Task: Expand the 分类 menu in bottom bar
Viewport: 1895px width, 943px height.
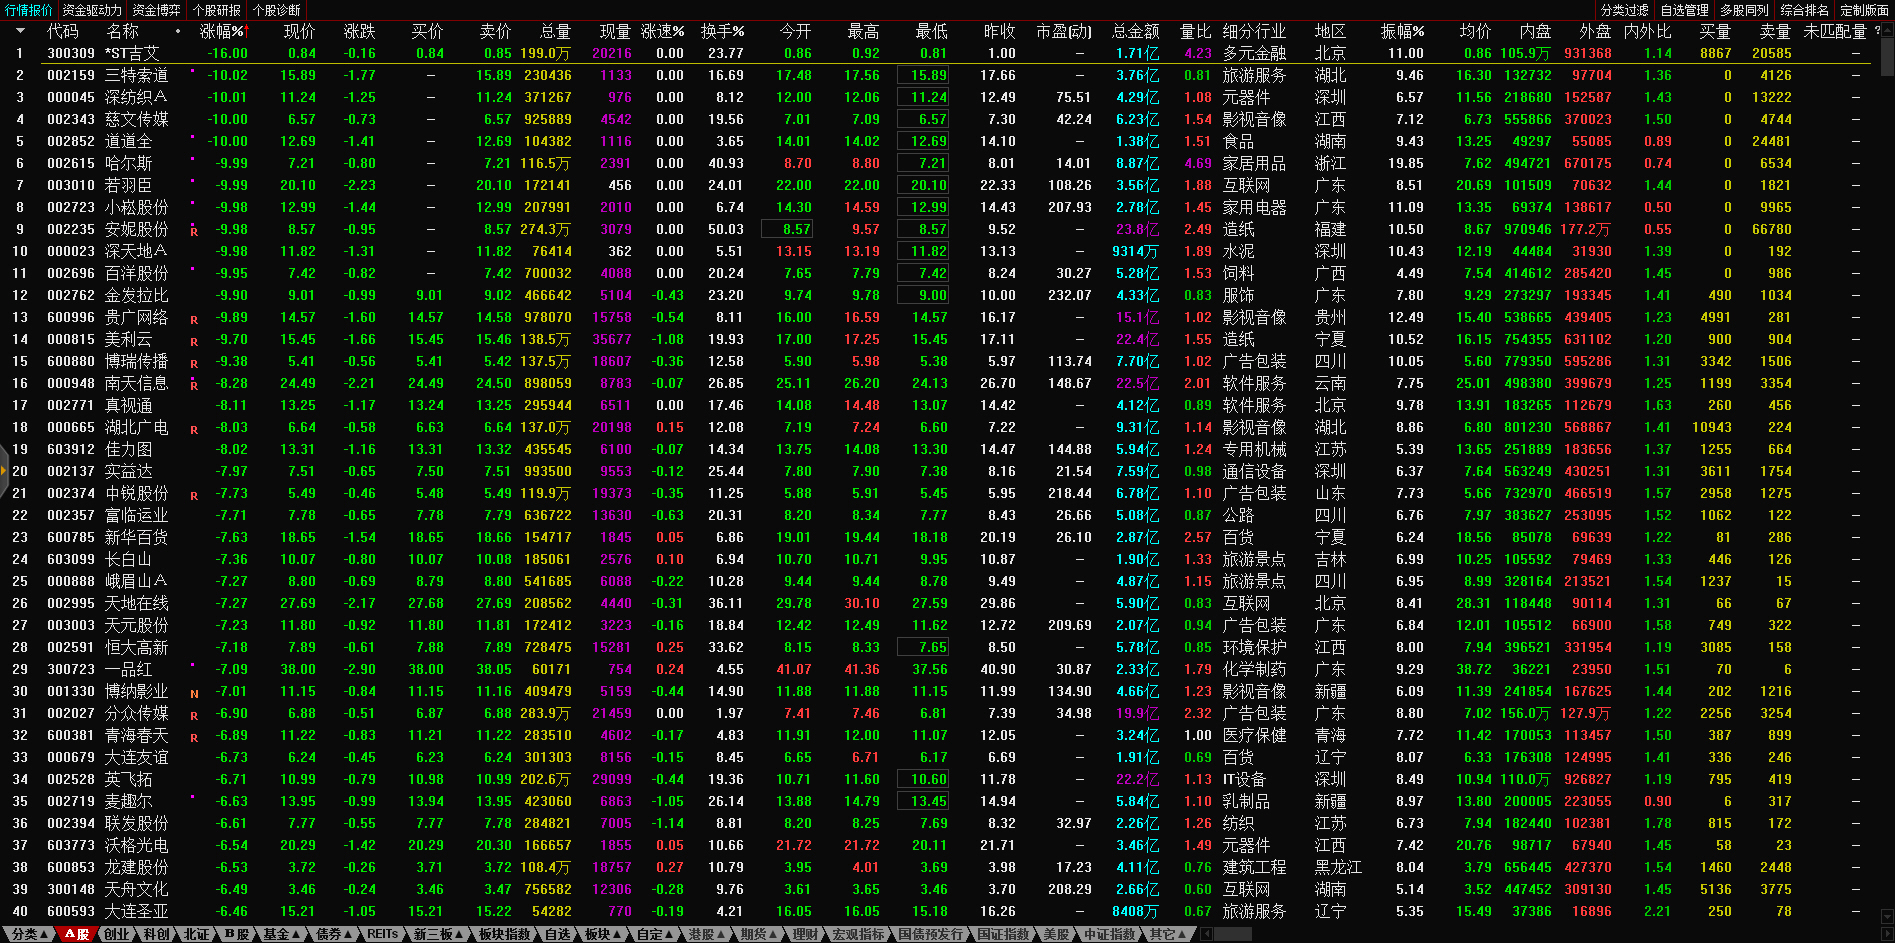Action: (x=29, y=934)
